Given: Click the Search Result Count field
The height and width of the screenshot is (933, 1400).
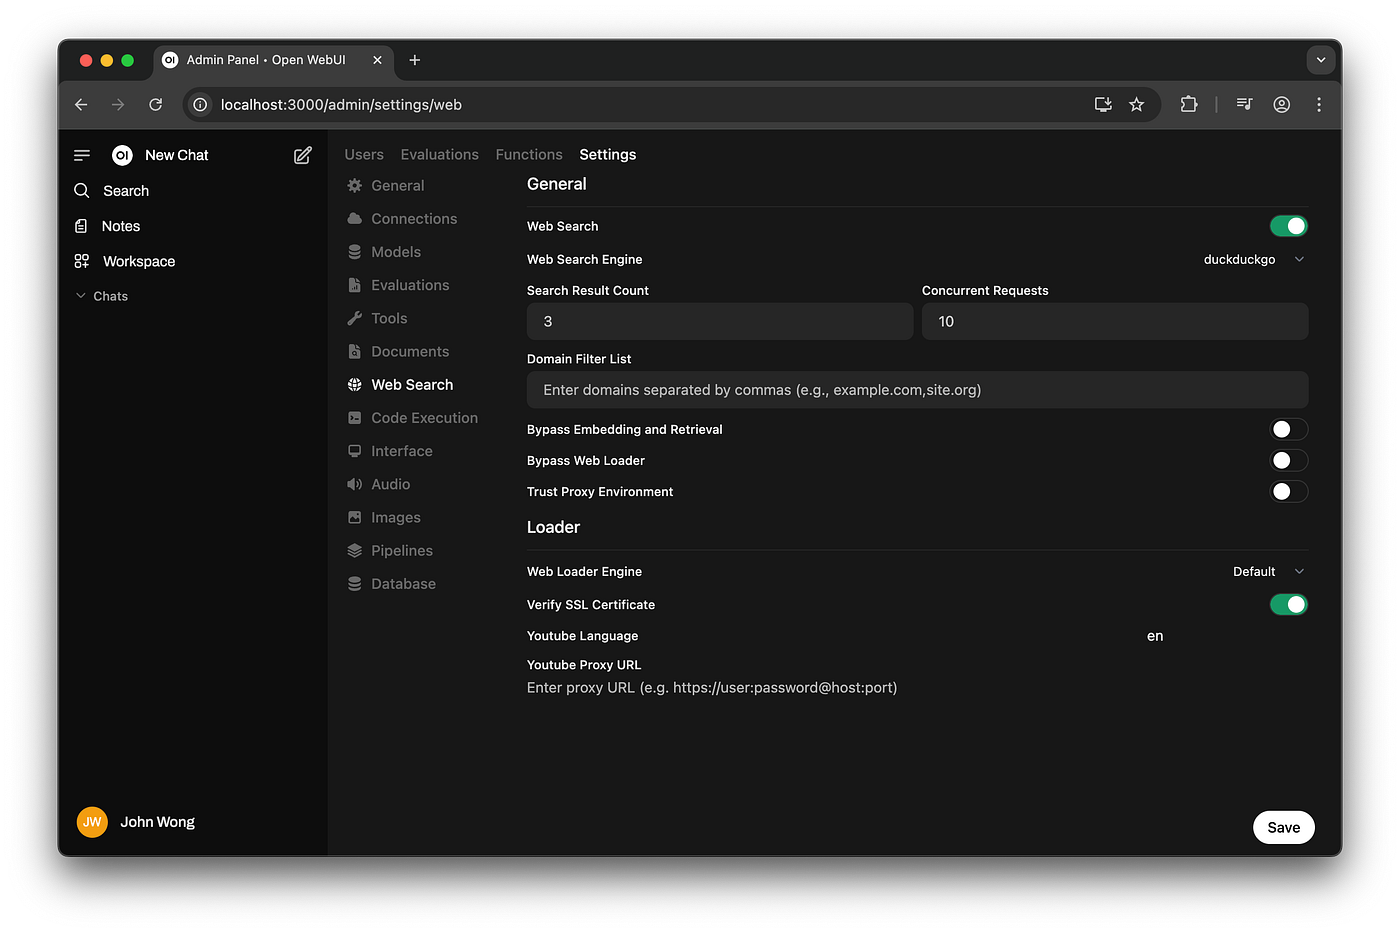Looking at the screenshot, I should click(x=719, y=321).
